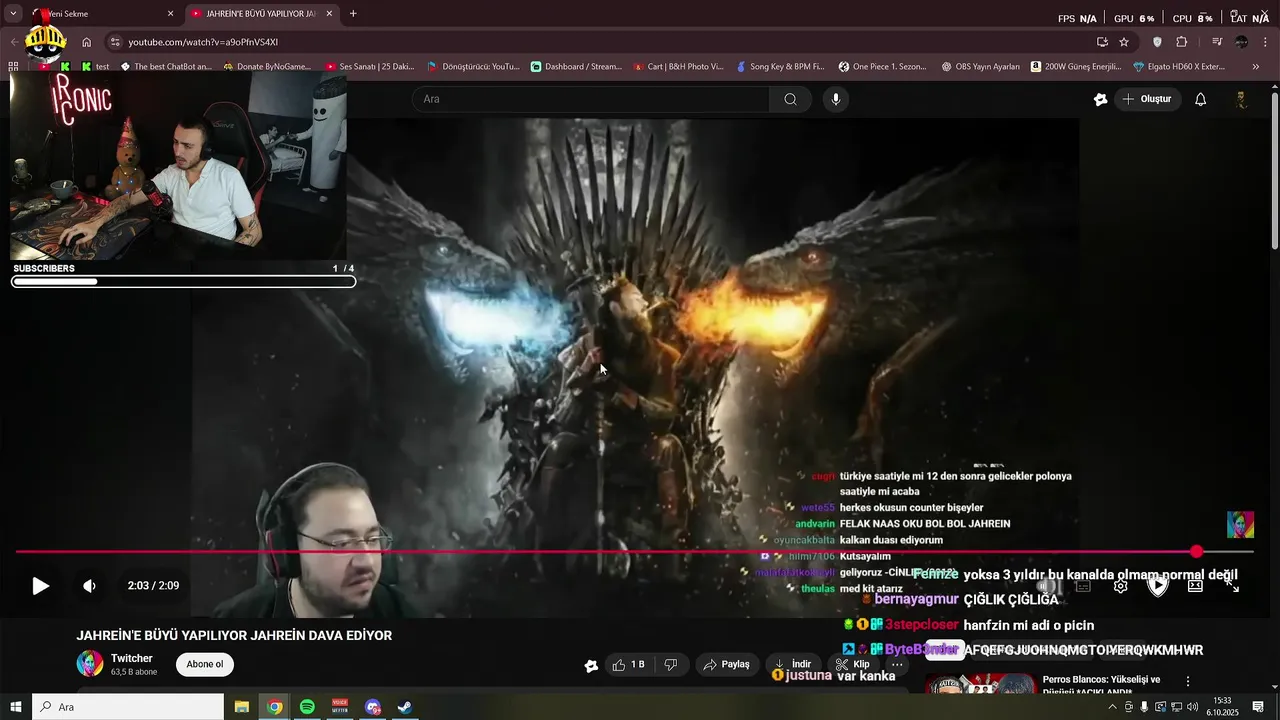Open a new browser tab with plus

click(353, 14)
